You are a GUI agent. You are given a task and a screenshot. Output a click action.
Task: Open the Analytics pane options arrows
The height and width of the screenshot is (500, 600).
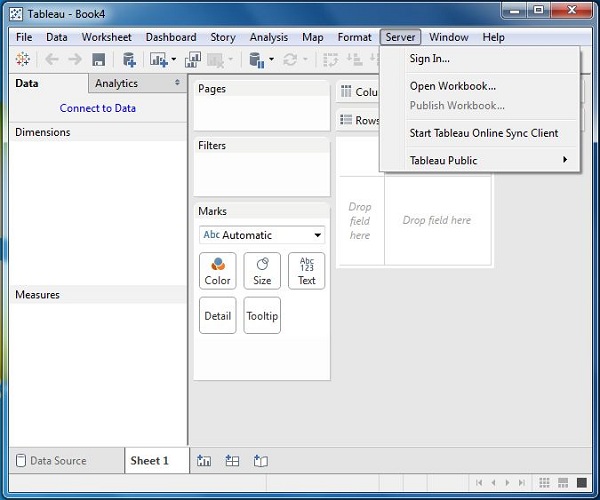click(178, 84)
